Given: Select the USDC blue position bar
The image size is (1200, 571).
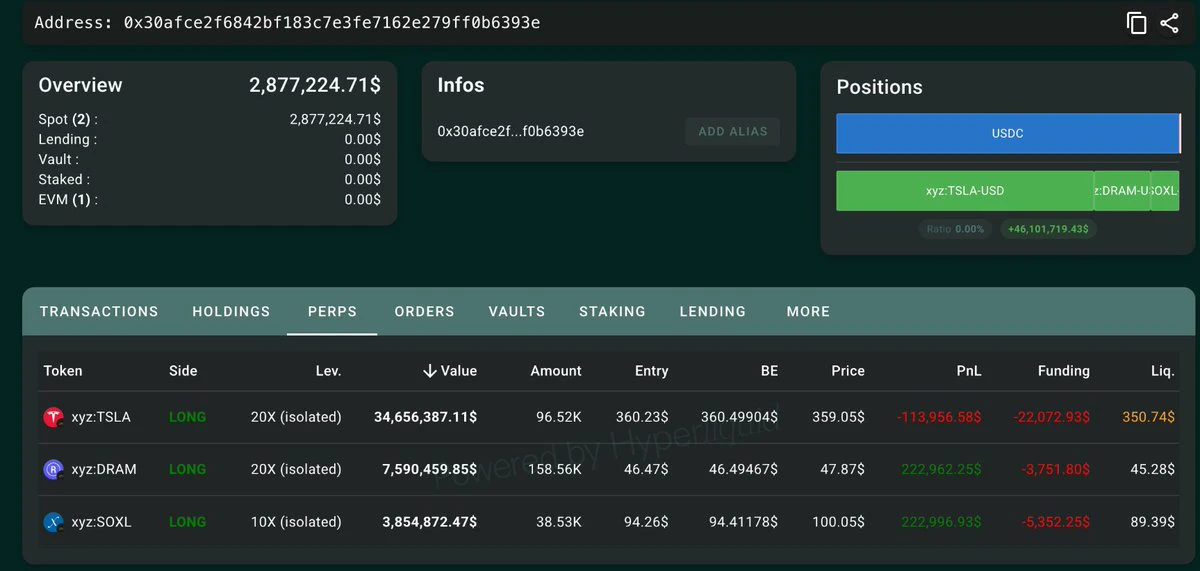Looking at the screenshot, I should click(x=1008, y=133).
